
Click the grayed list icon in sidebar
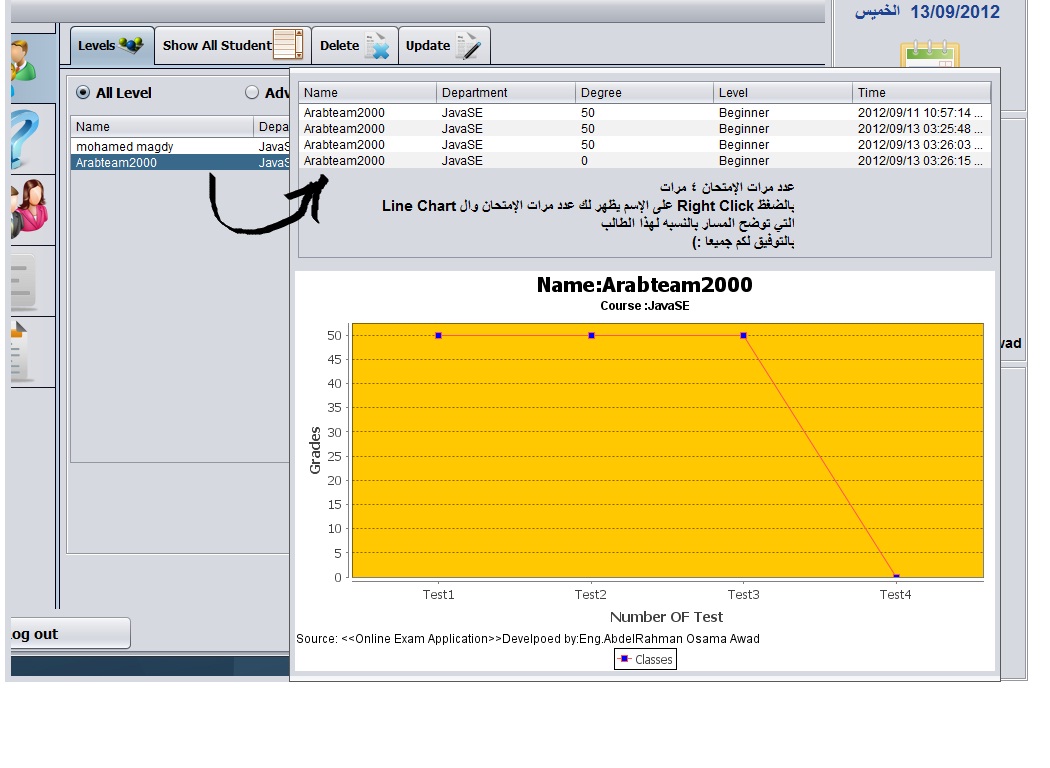click(23, 283)
